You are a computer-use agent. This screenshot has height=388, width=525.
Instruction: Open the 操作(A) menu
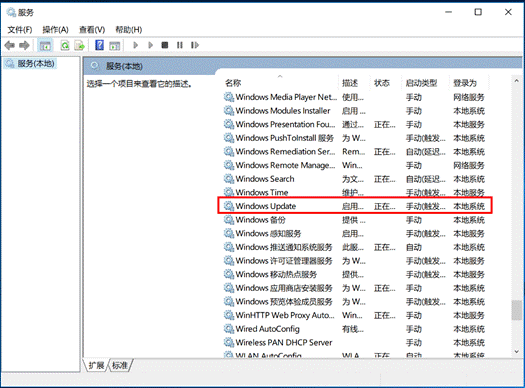[56, 30]
